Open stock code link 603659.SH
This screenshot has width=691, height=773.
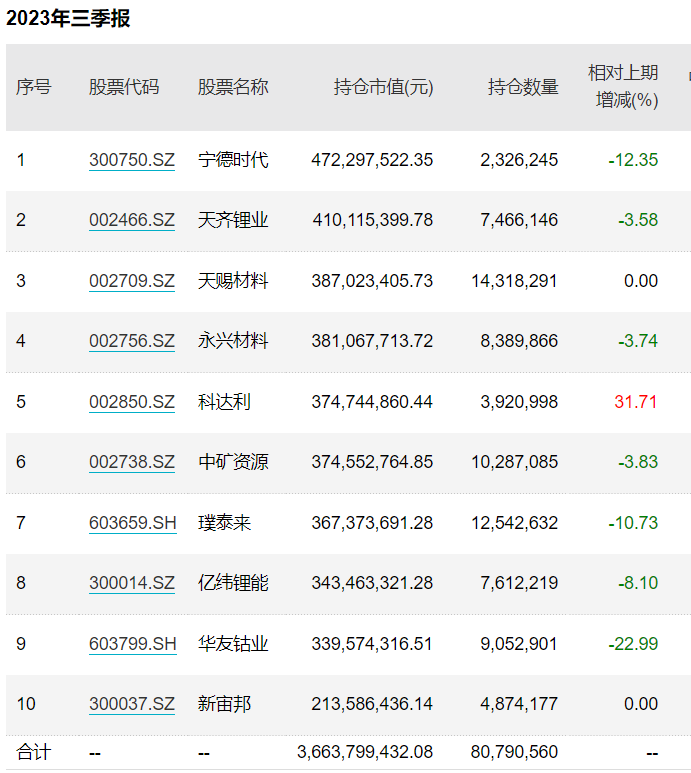click(133, 523)
